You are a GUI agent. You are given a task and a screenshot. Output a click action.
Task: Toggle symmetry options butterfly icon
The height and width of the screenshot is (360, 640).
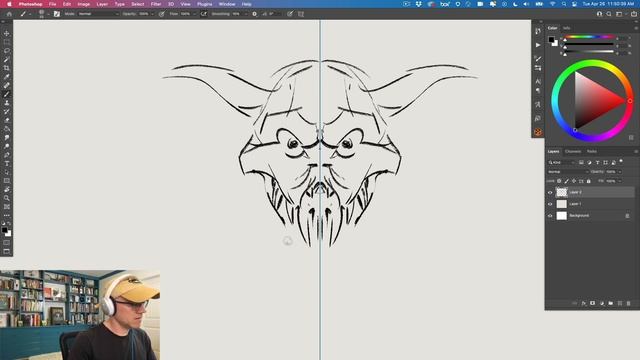click(x=301, y=14)
